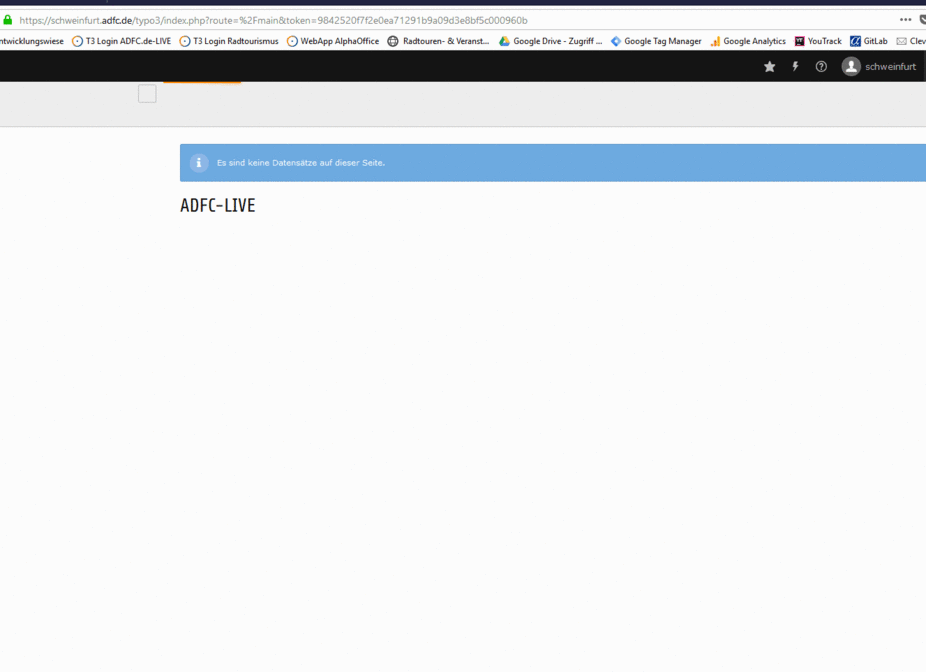Open the T3 Login Radtourismus bookmark
This screenshot has width=926, height=672.
pyautogui.click(x=229, y=41)
